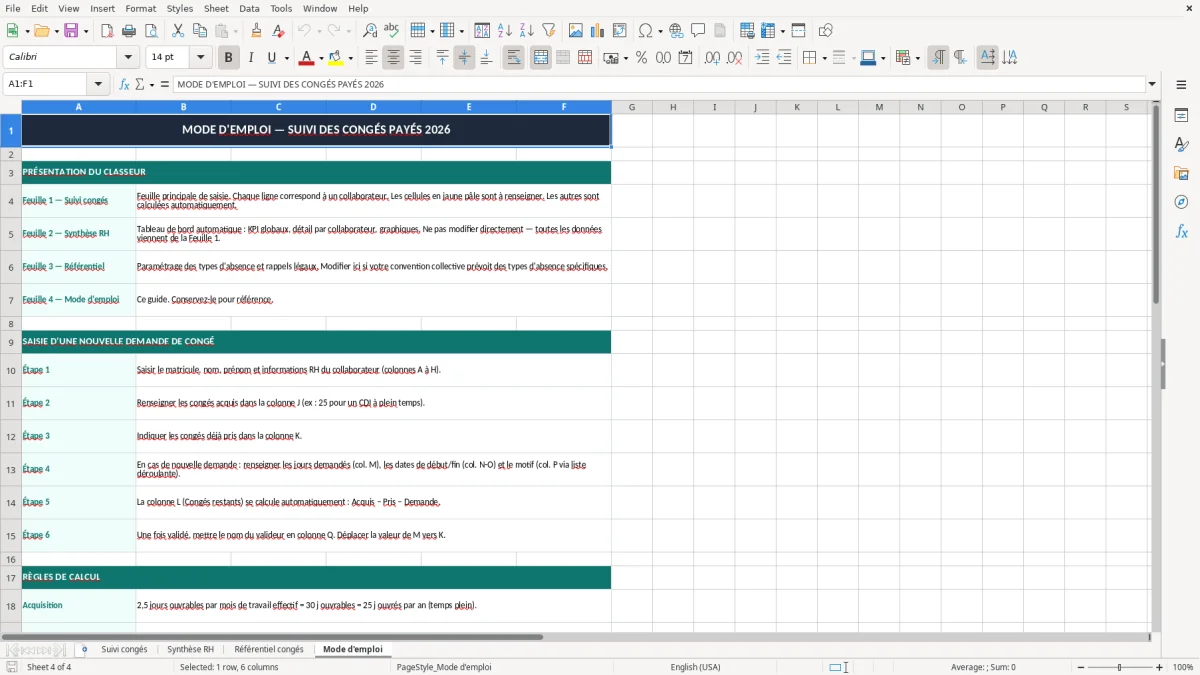1200x675 pixels.
Task: Click column G header
Action: (632, 107)
